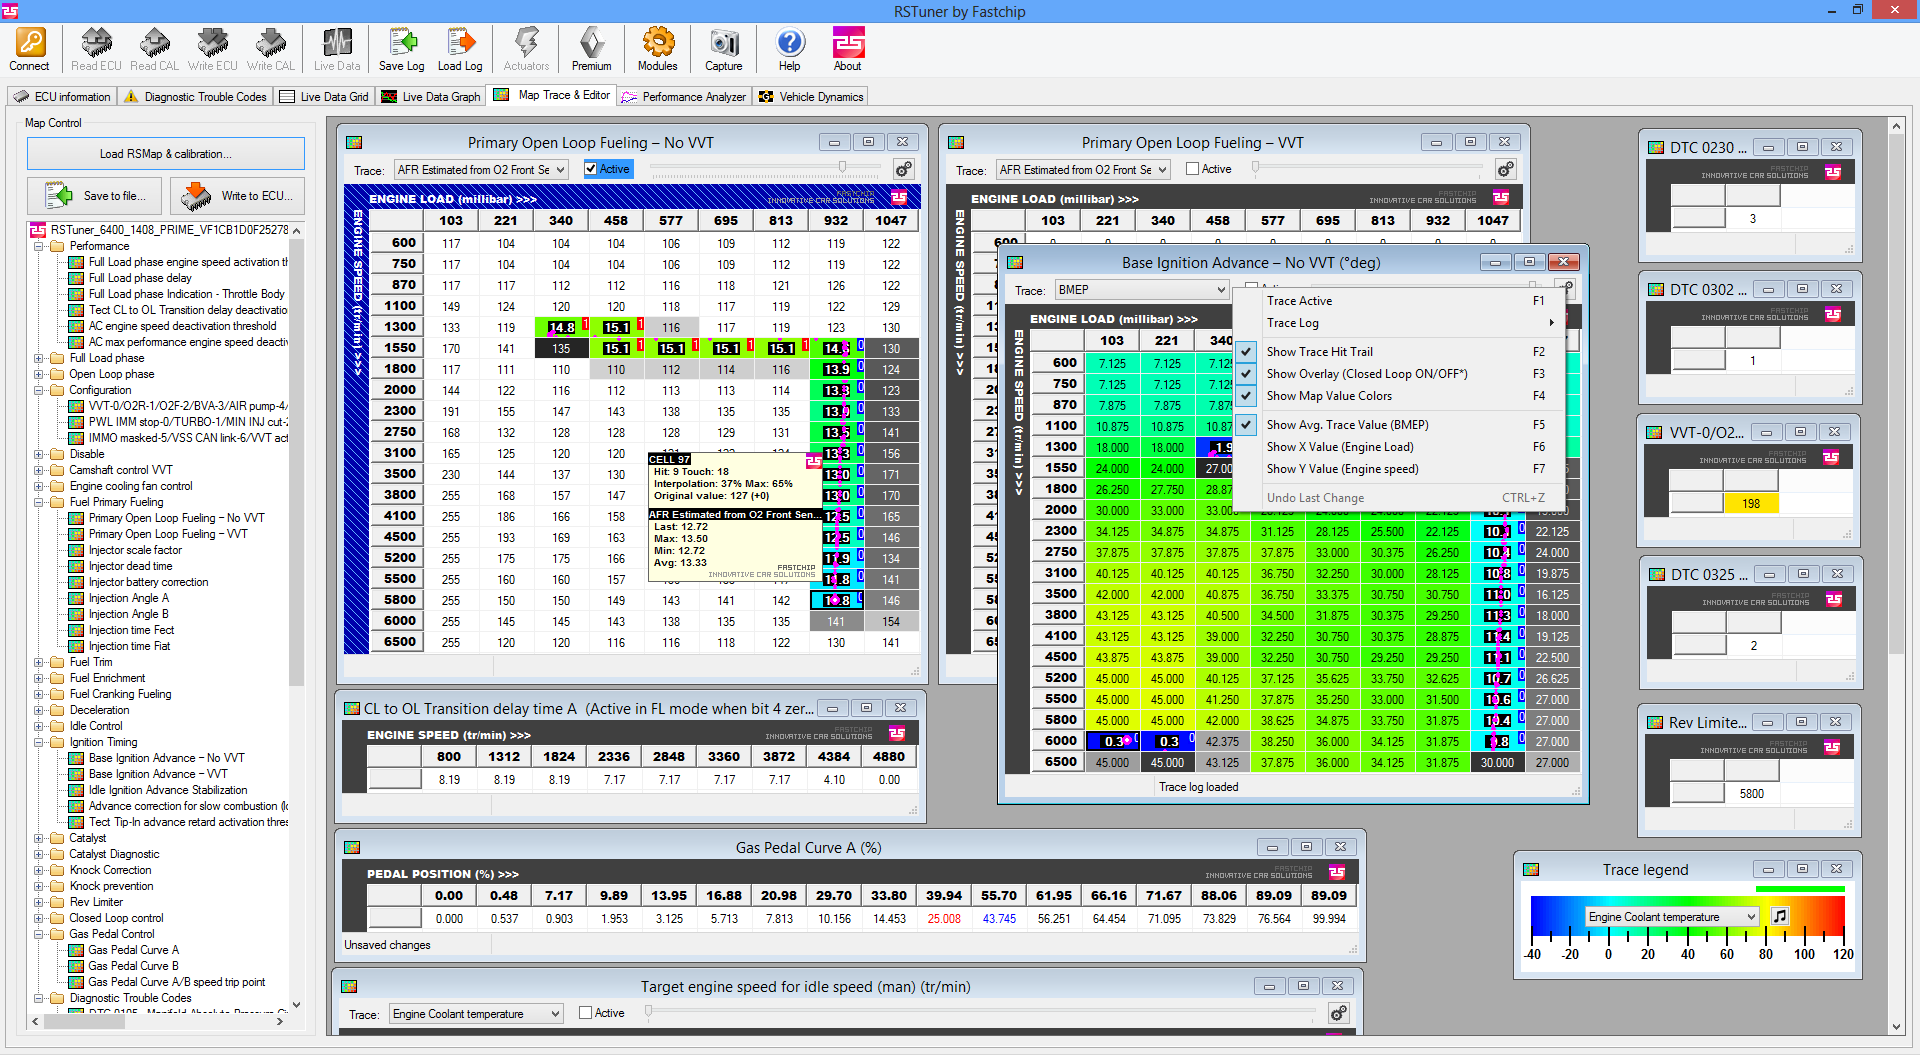Adjust trace slider in Target engine speed window
This screenshot has width=1920, height=1055.
(x=649, y=1012)
